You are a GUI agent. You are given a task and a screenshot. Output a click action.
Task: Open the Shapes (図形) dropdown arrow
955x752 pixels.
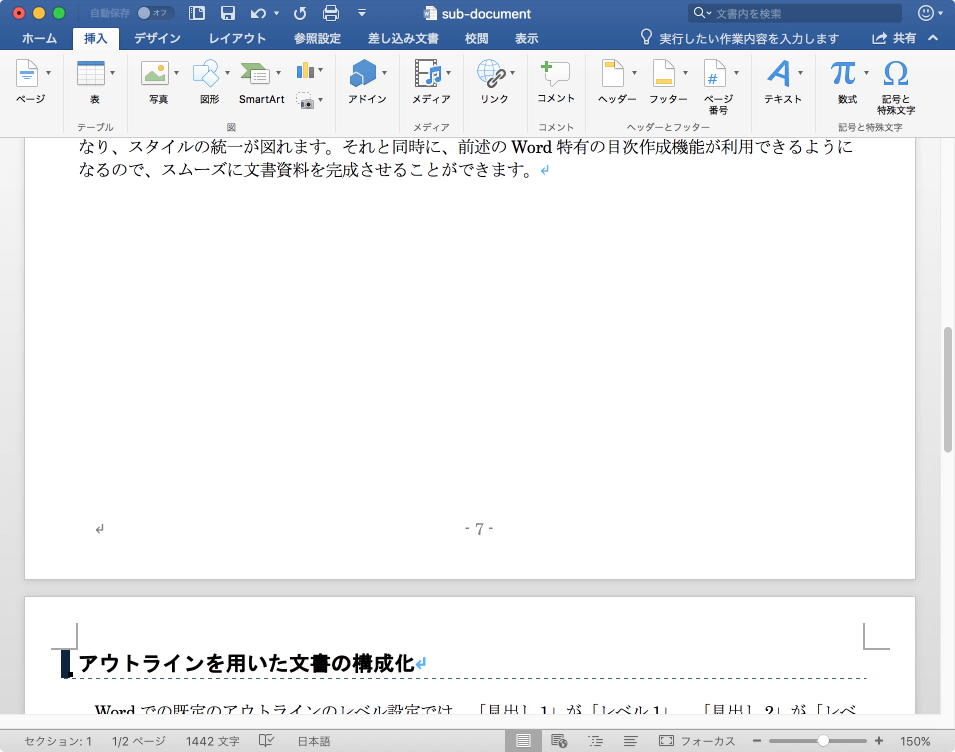click(x=227, y=73)
